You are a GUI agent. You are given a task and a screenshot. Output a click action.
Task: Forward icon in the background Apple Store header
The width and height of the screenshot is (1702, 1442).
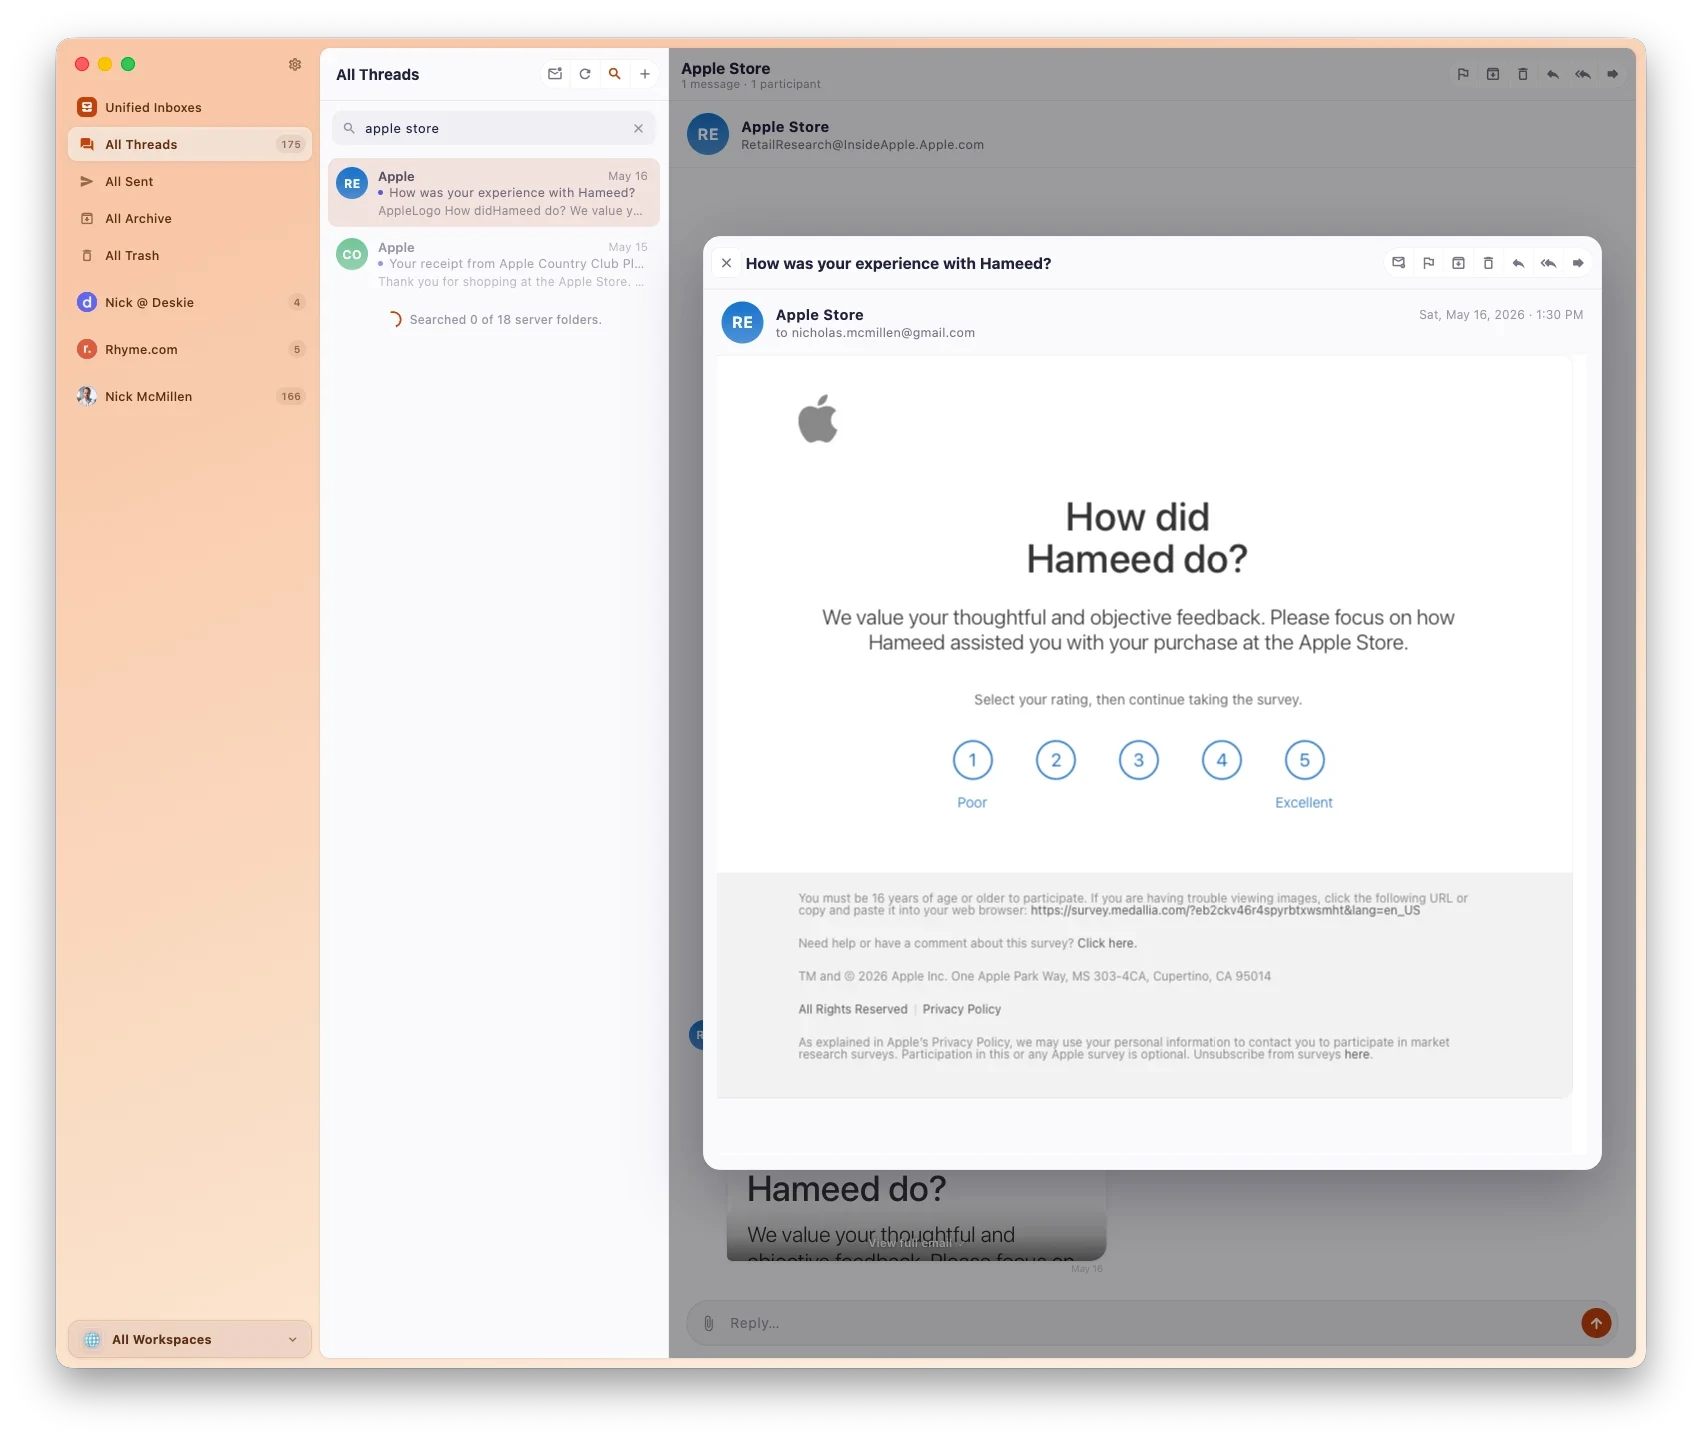pos(1613,74)
